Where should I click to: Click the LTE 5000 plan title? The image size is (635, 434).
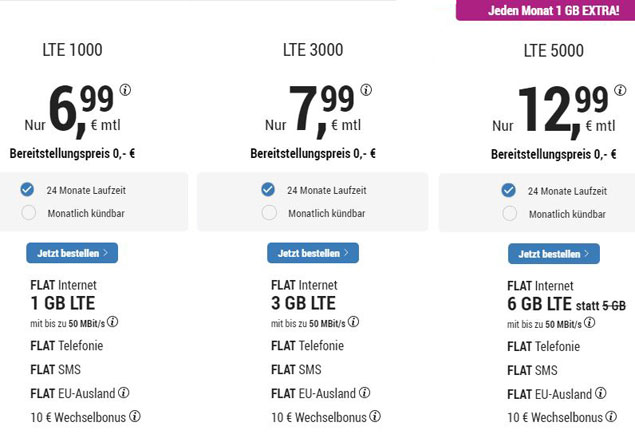click(553, 50)
